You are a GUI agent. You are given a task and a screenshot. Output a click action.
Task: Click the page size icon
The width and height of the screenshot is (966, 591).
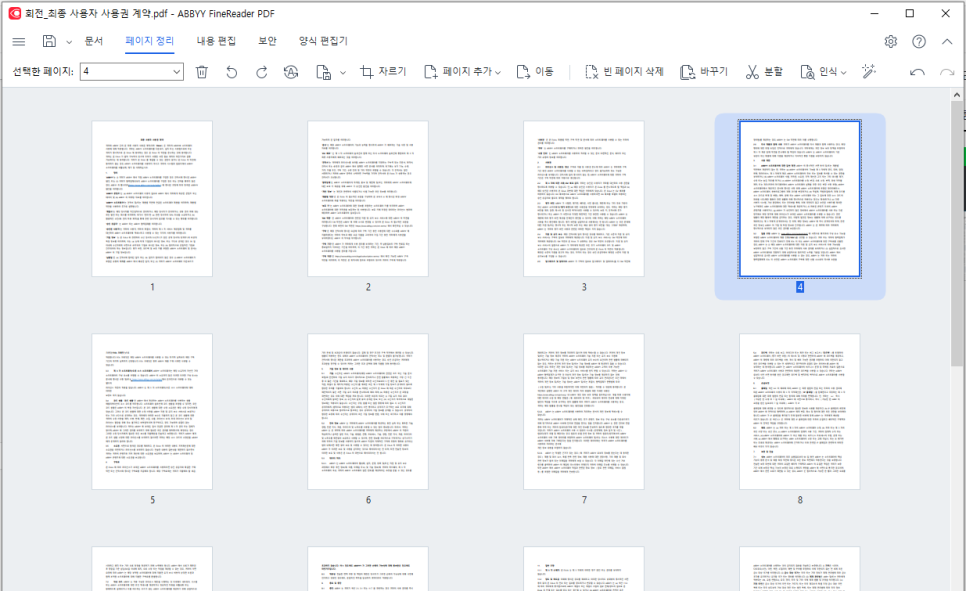tap(323, 72)
